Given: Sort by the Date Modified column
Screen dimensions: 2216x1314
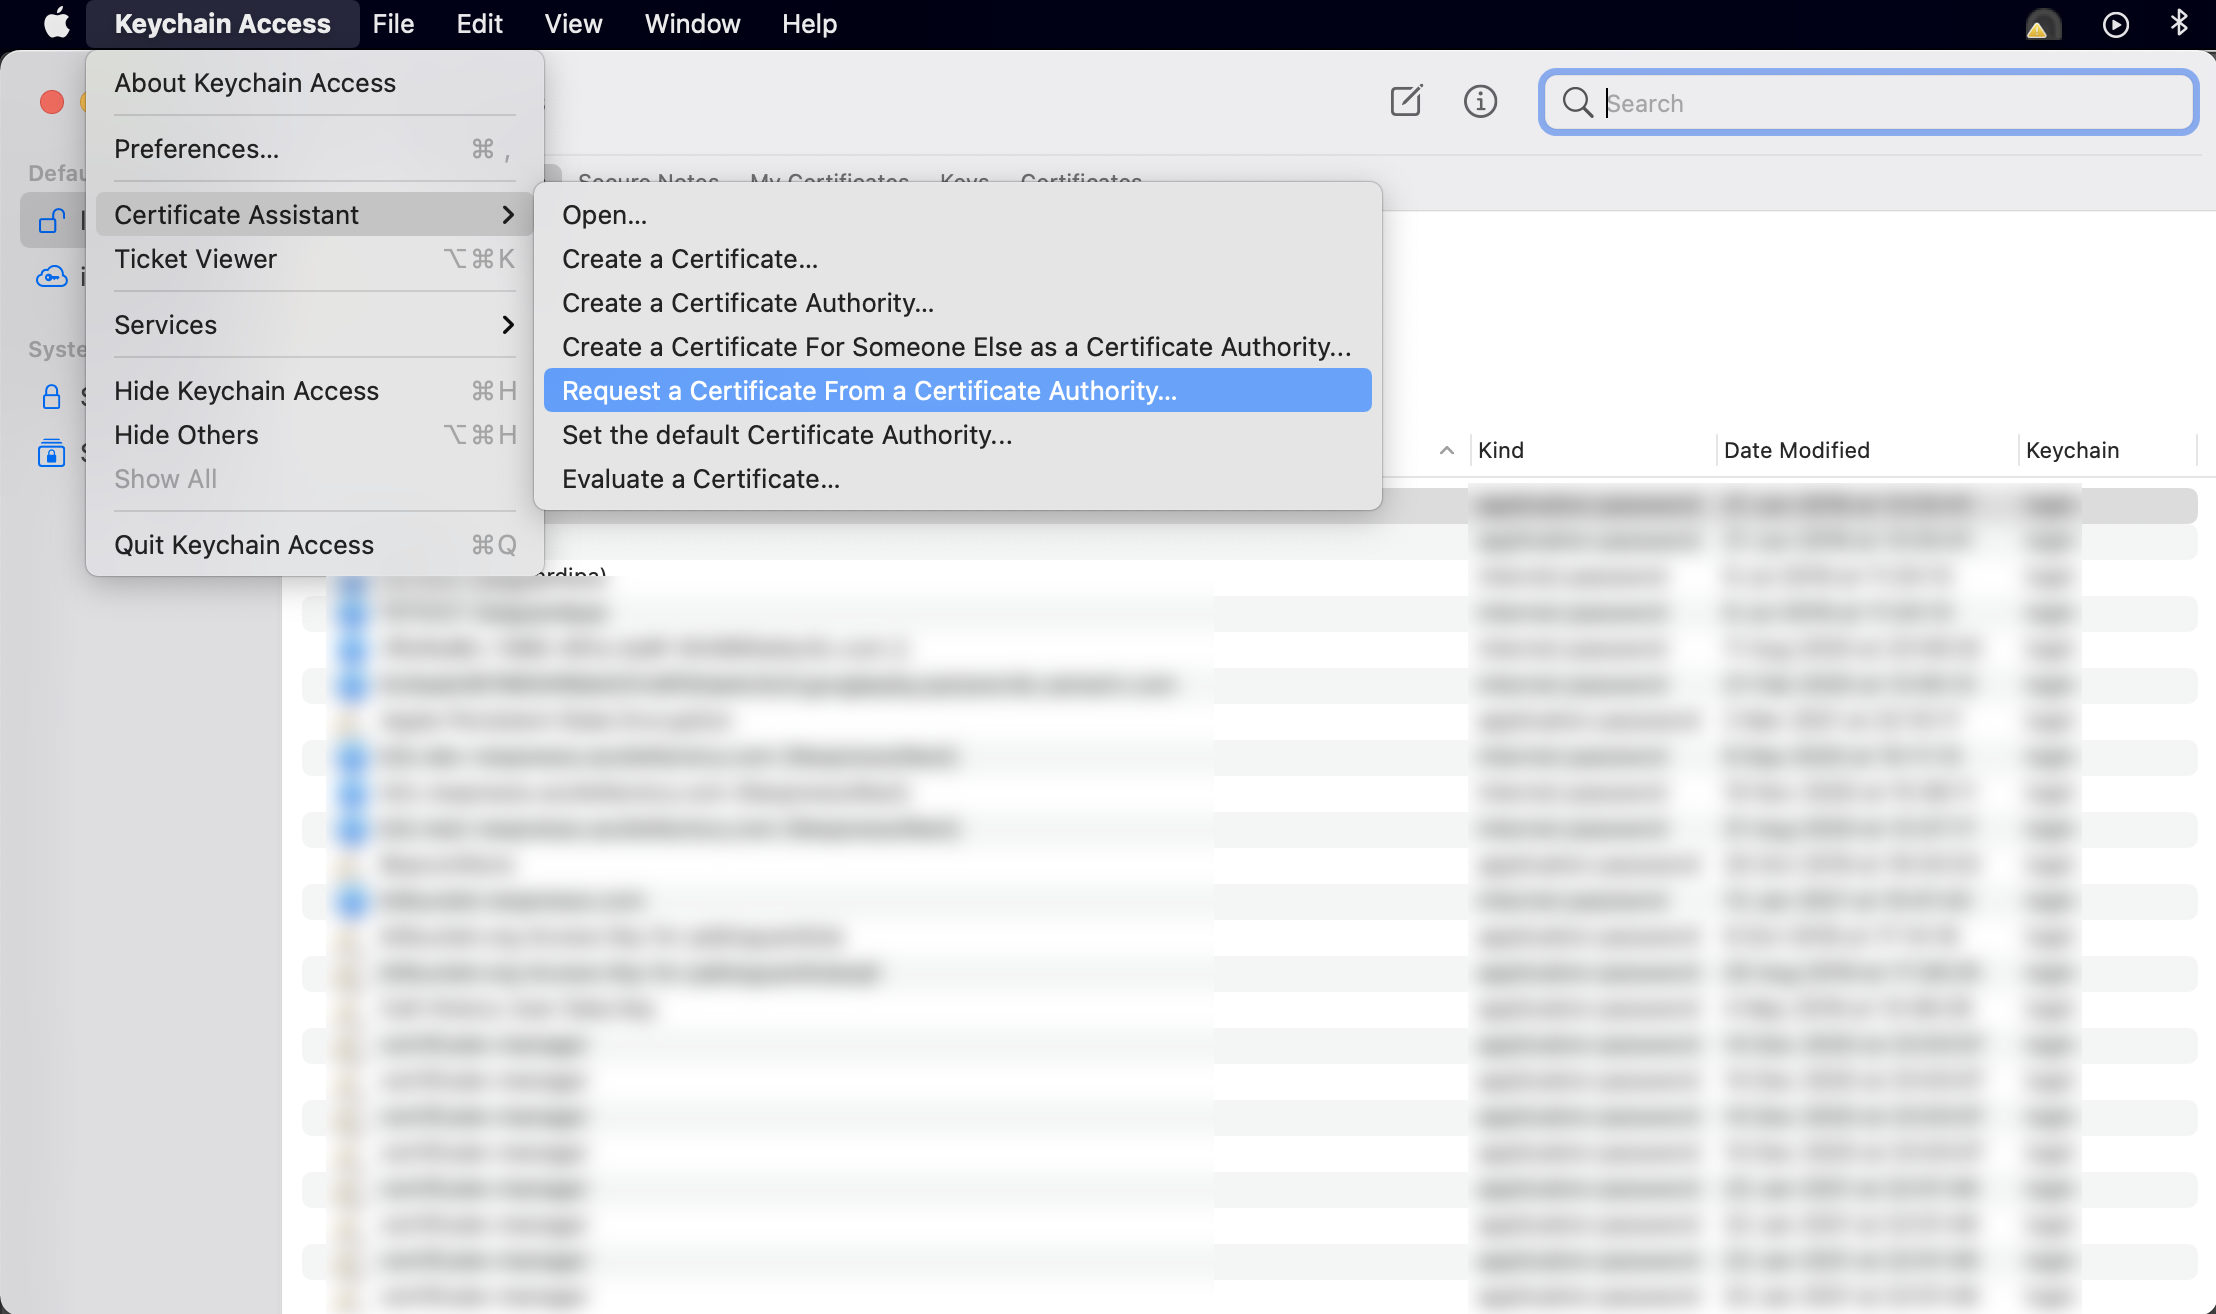Looking at the screenshot, I should coord(1796,450).
